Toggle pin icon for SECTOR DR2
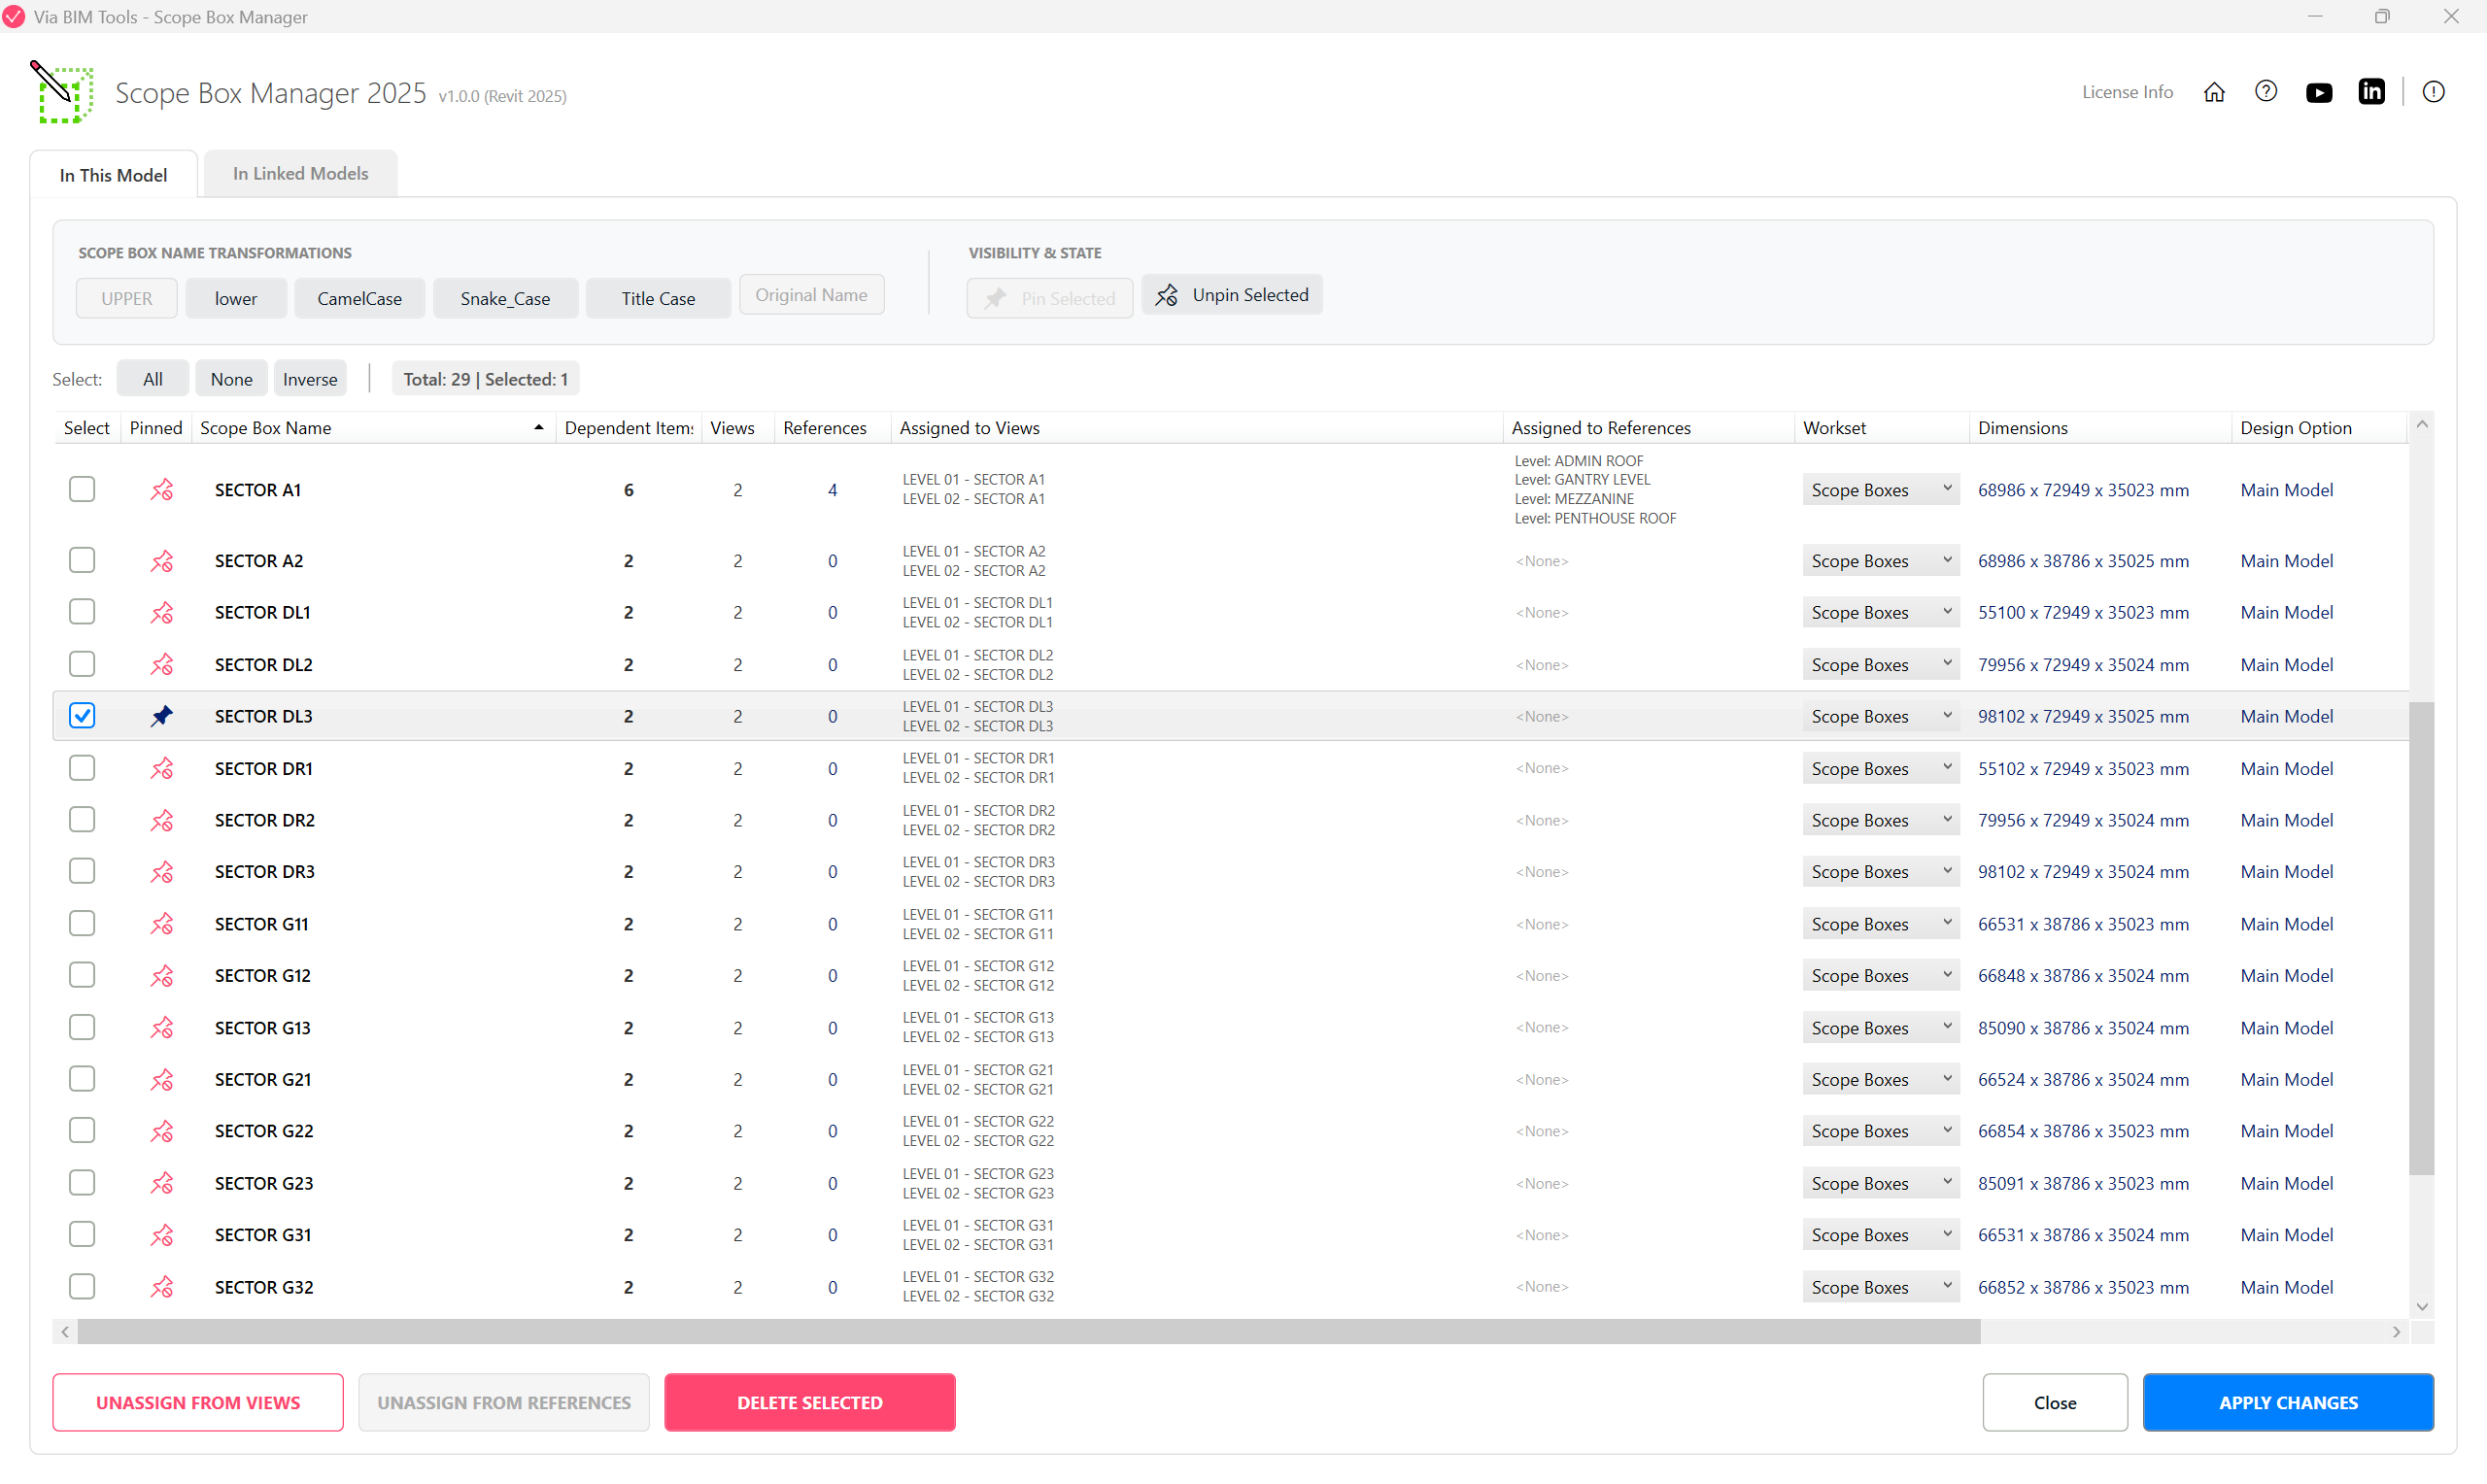 (x=162, y=820)
